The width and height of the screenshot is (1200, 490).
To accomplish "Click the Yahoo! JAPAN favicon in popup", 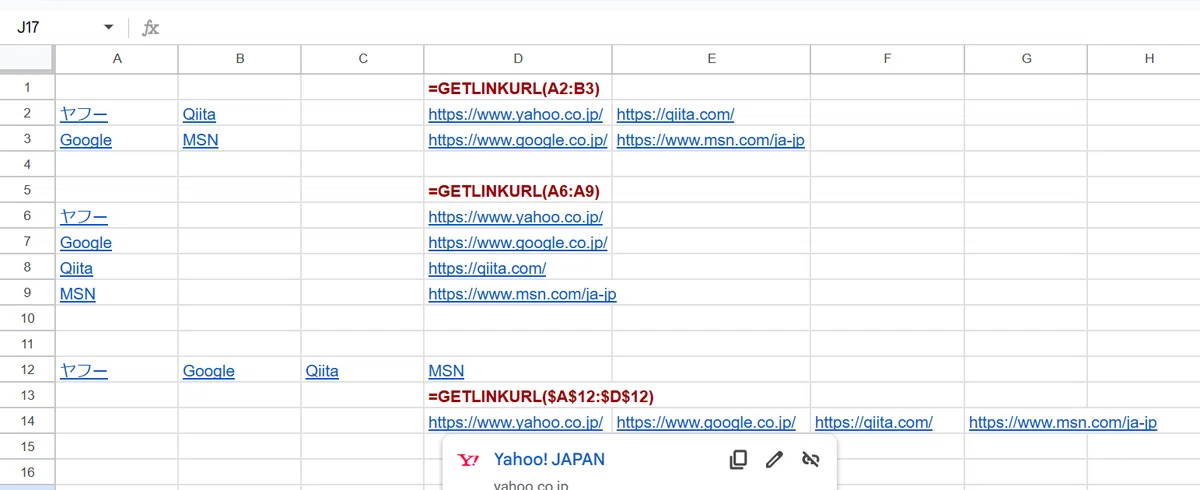I will coord(468,460).
